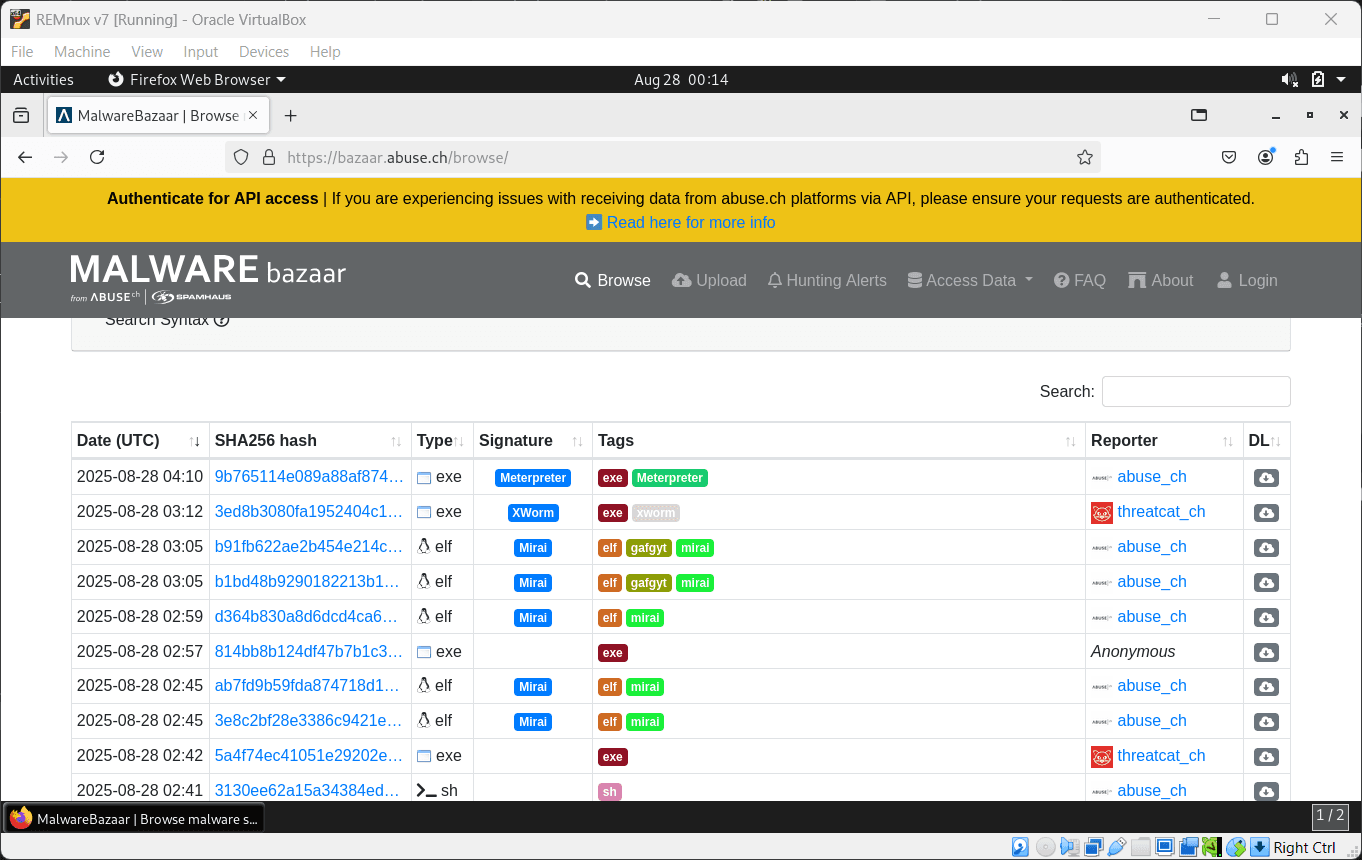Open the FAQ page
The height and width of the screenshot is (860, 1362).
[x=1080, y=280]
